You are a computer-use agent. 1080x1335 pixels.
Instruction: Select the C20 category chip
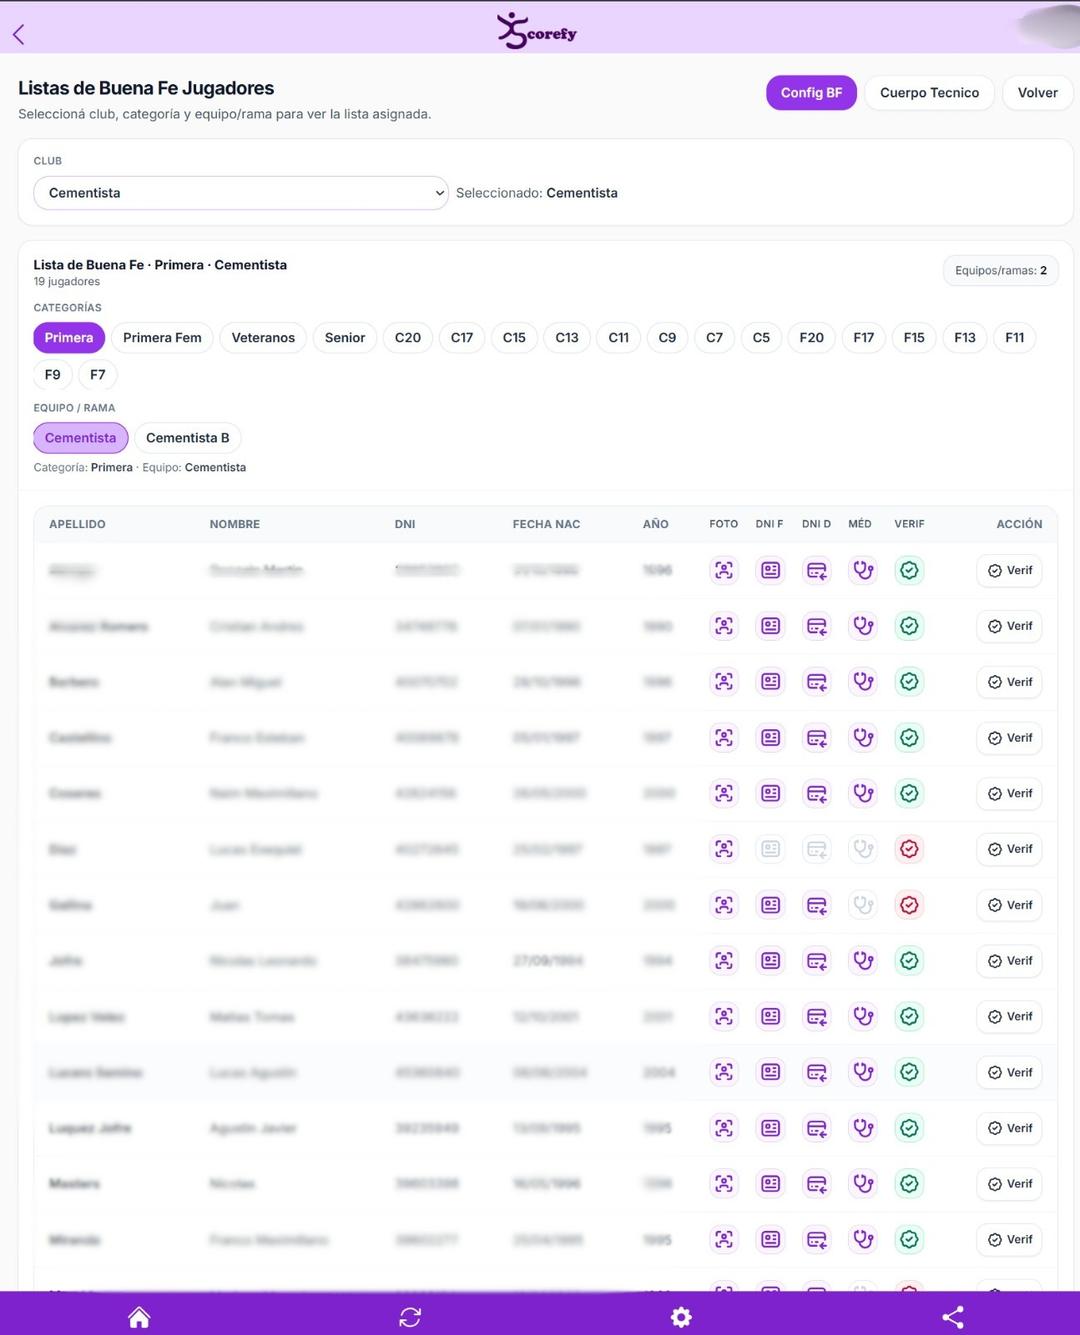[408, 338]
